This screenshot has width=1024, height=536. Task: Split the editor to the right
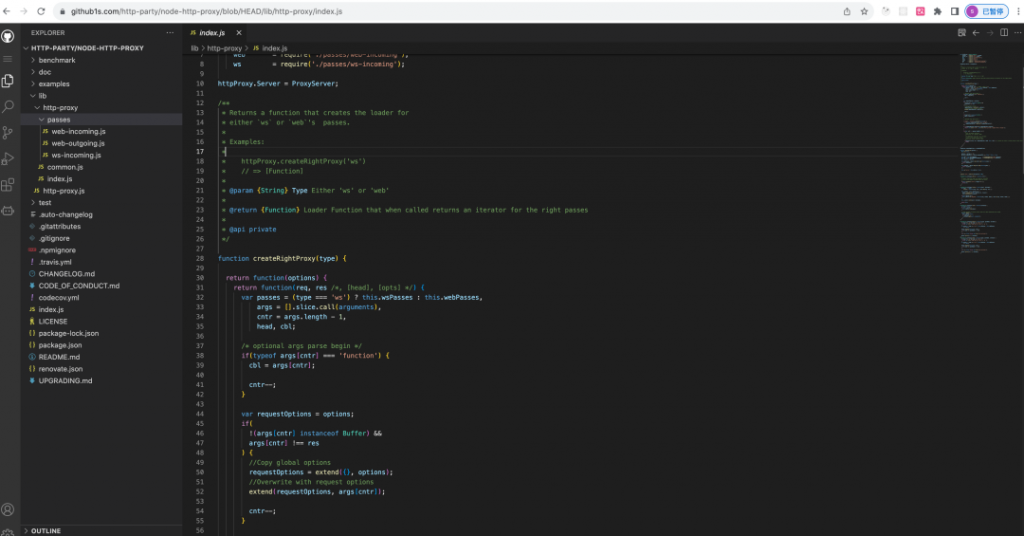tap(1004, 33)
